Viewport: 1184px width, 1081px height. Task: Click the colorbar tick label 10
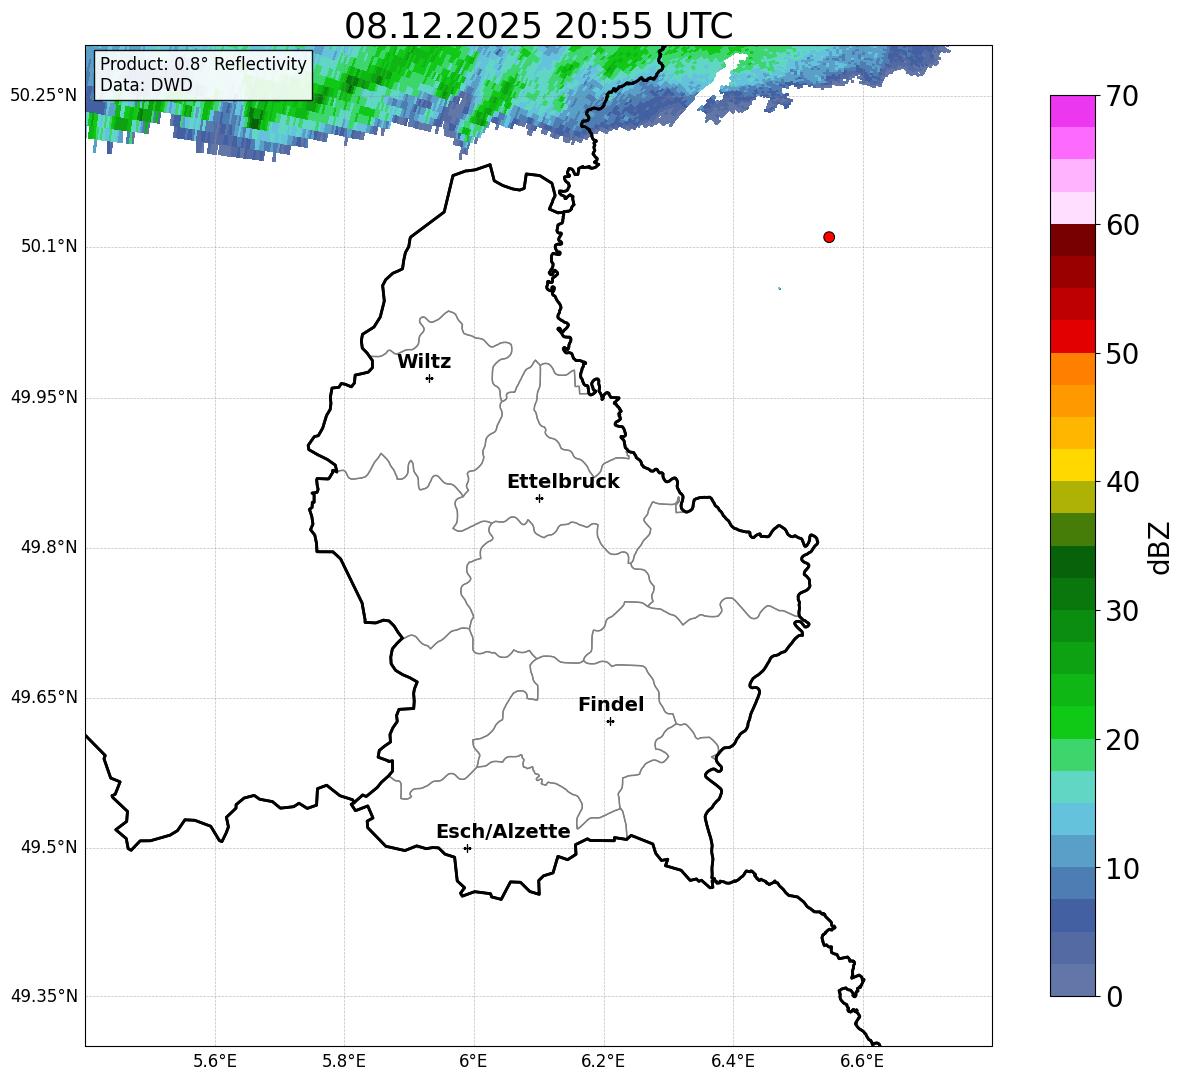click(x=1122, y=868)
